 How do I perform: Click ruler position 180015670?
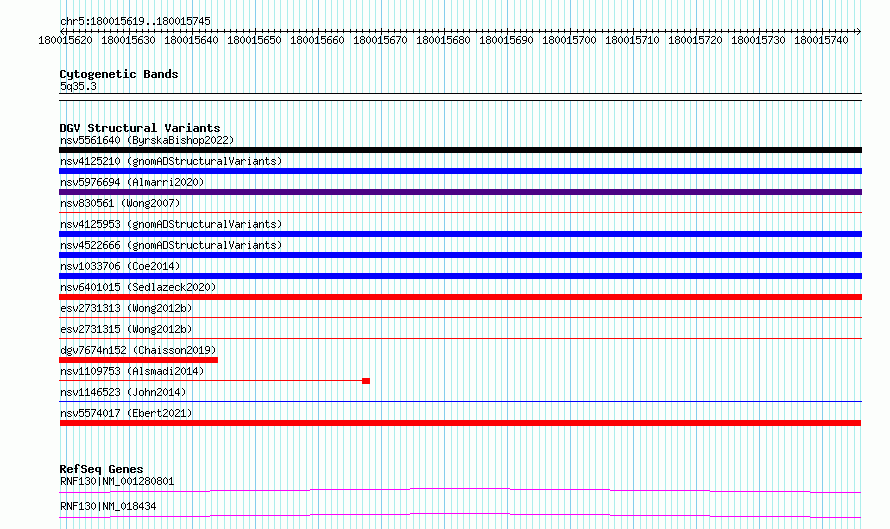click(x=380, y=40)
